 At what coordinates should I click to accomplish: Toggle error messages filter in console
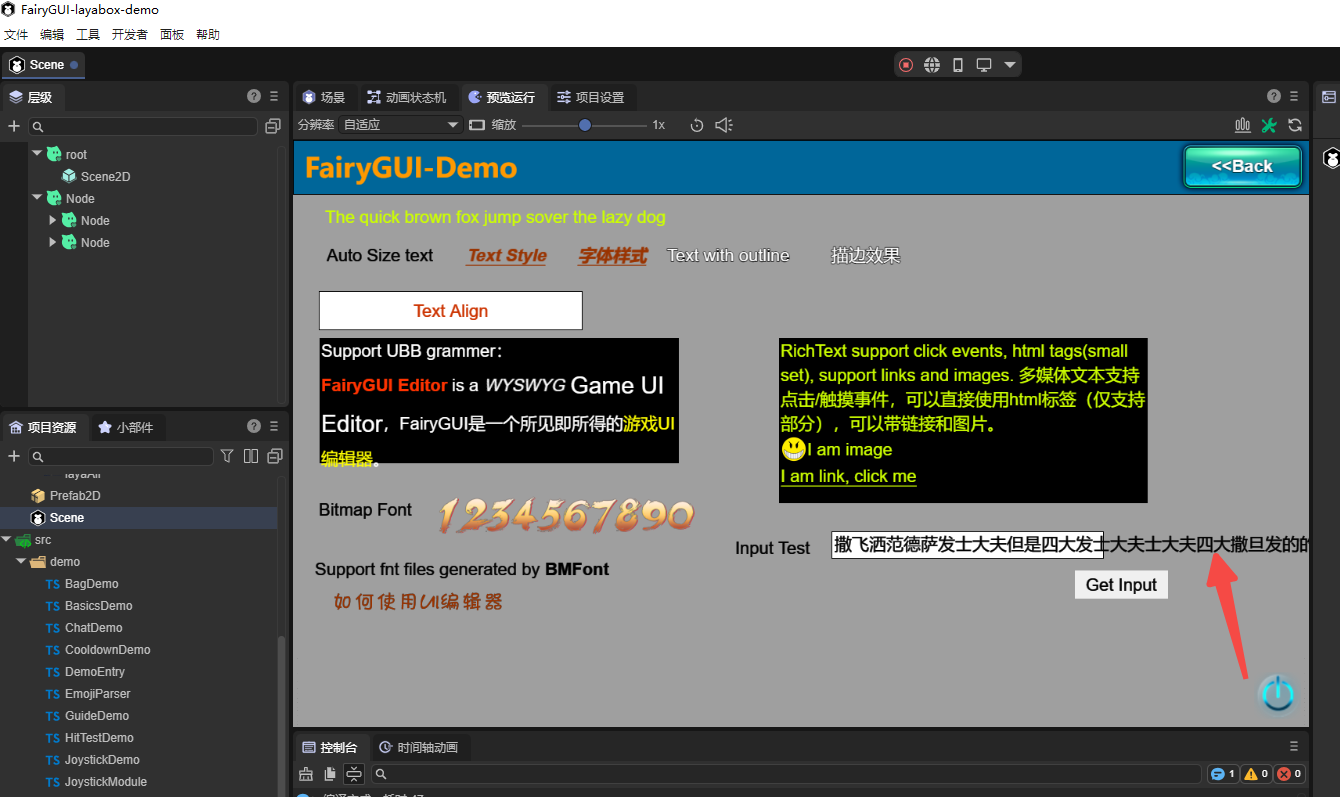[x=1290, y=774]
